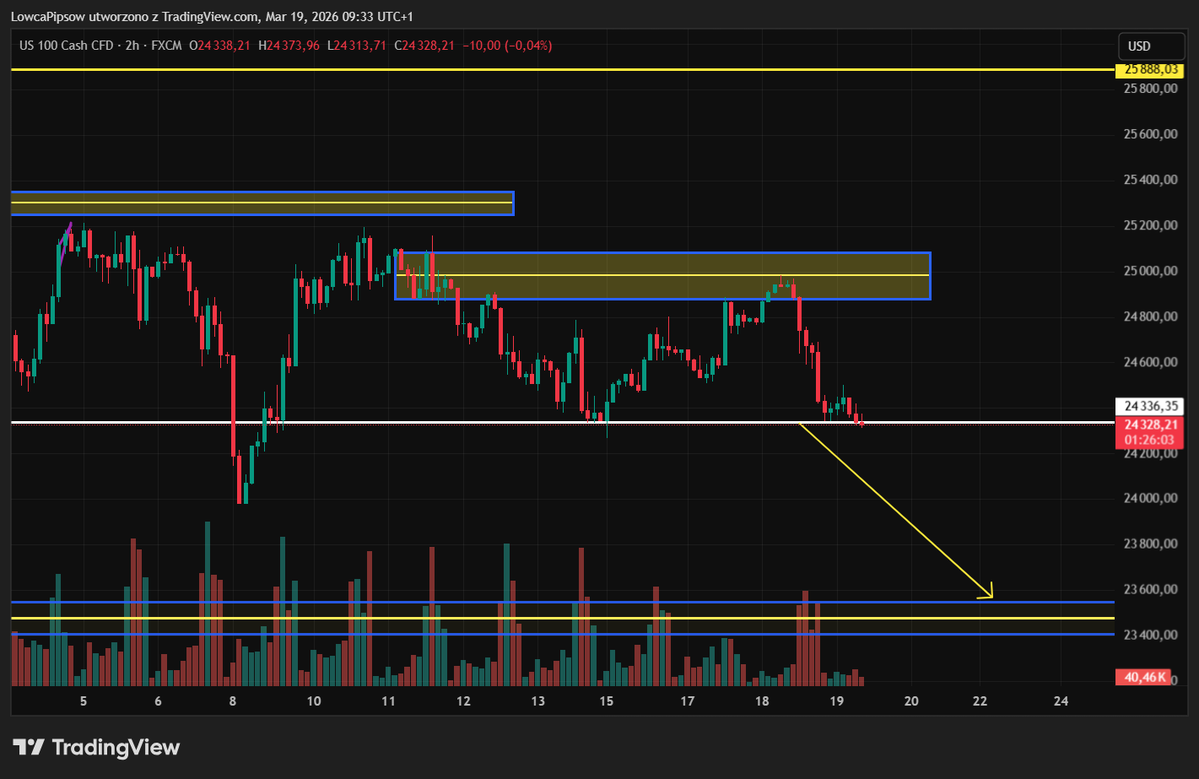The image size is (1199, 779).
Task: Click the 24600,00 price axis tick
Action: point(1150,362)
